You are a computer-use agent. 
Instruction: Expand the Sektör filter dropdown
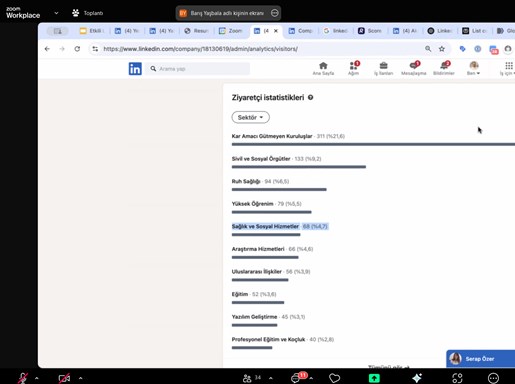[x=251, y=117]
